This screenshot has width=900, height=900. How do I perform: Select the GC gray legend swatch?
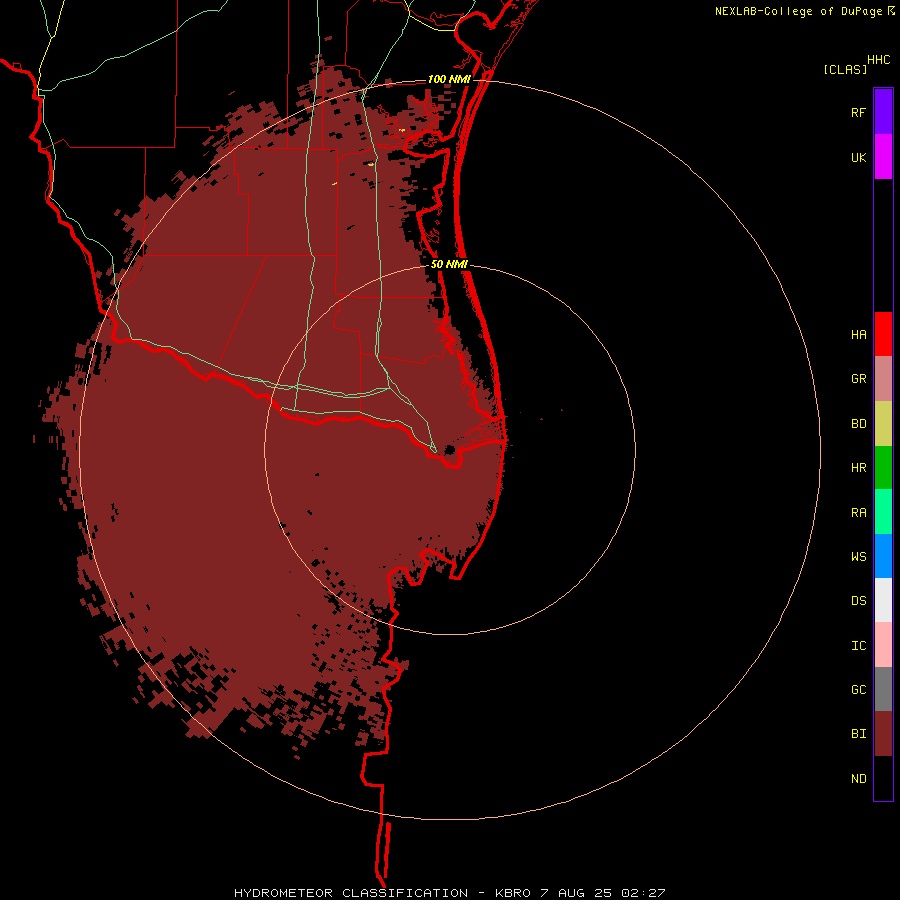883,689
